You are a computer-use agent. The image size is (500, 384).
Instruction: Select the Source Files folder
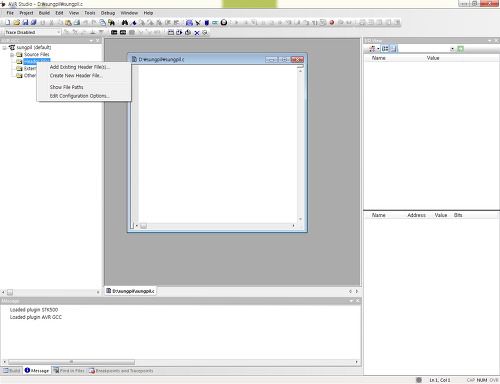36,54
